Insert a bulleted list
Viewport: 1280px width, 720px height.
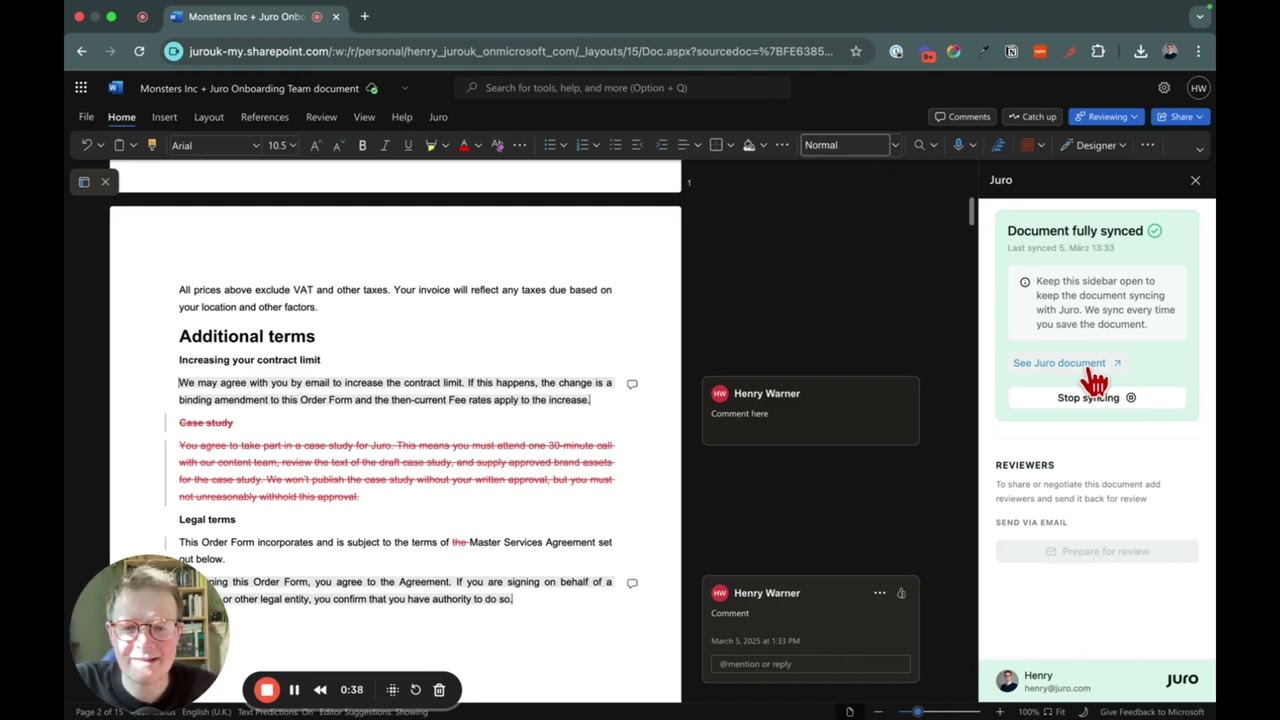[549, 145]
